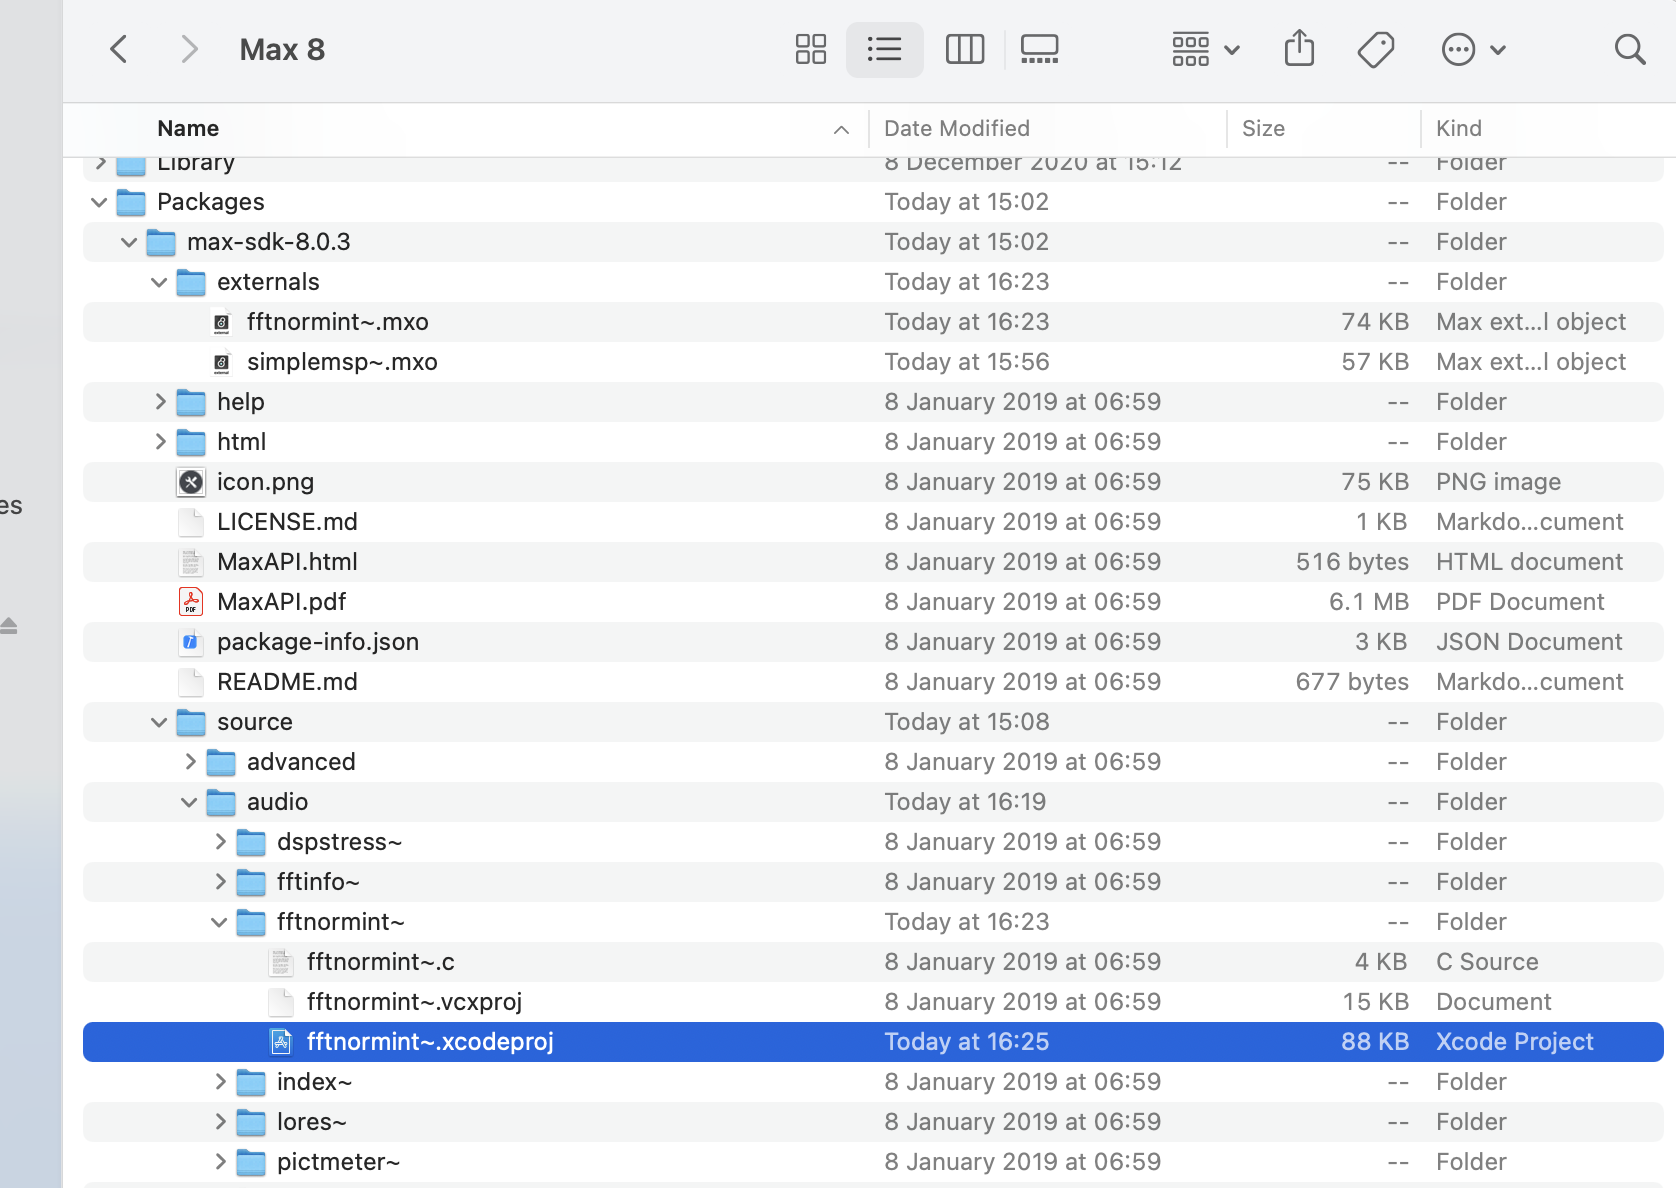Select the html folder name
Image resolution: width=1676 pixels, height=1188 pixels.
[x=242, y=442]
